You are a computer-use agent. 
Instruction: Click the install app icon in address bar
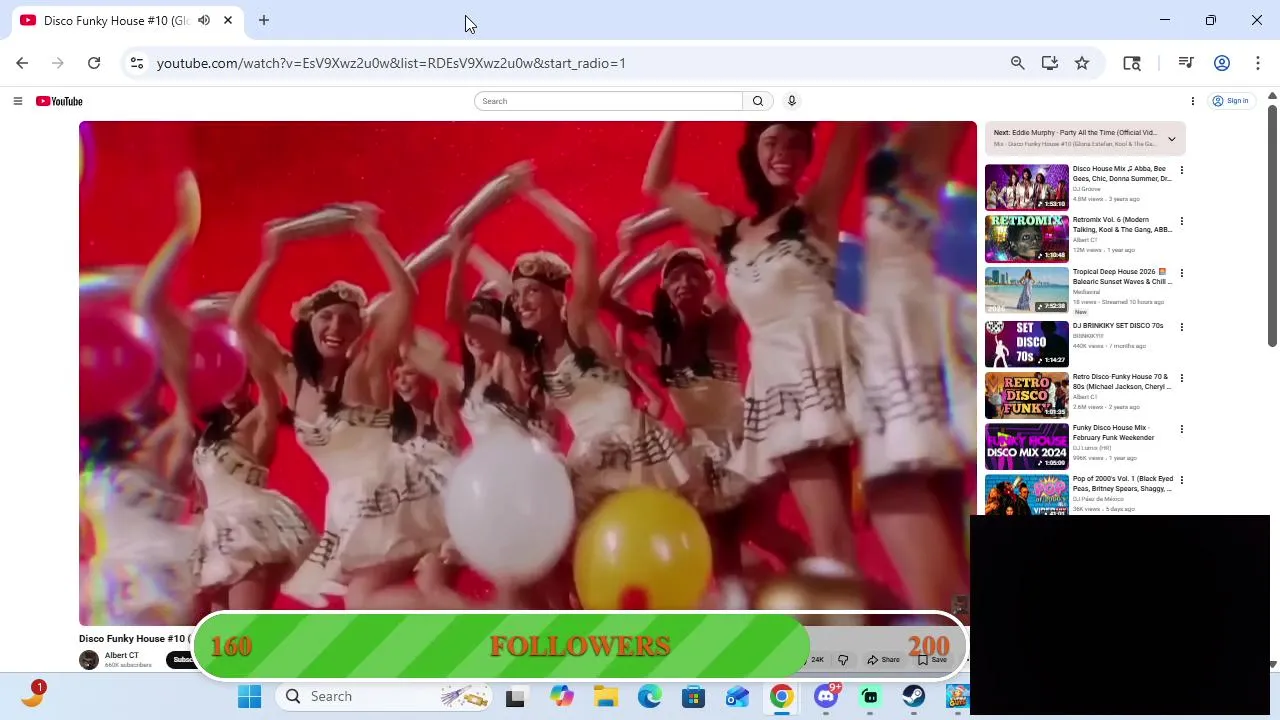pos(1050,63)
